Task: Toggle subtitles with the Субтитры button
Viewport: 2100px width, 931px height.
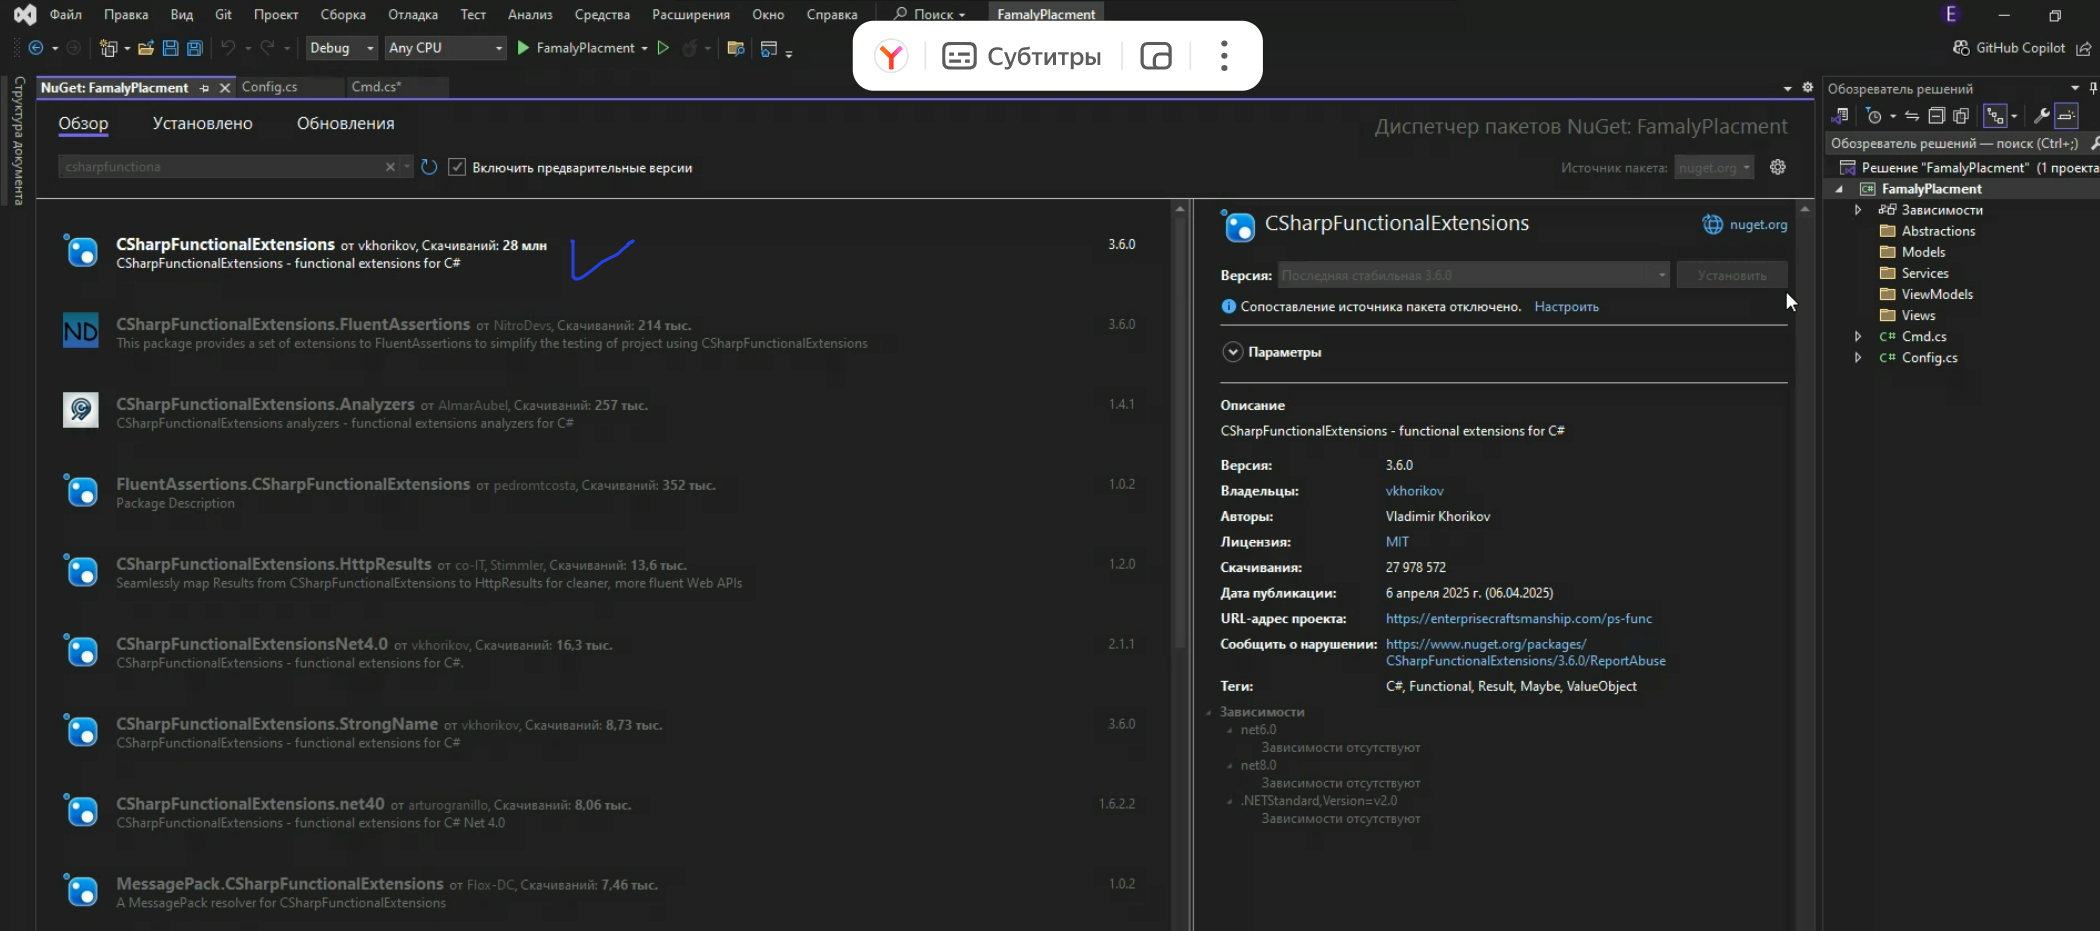Action: tap(1021, 56)
